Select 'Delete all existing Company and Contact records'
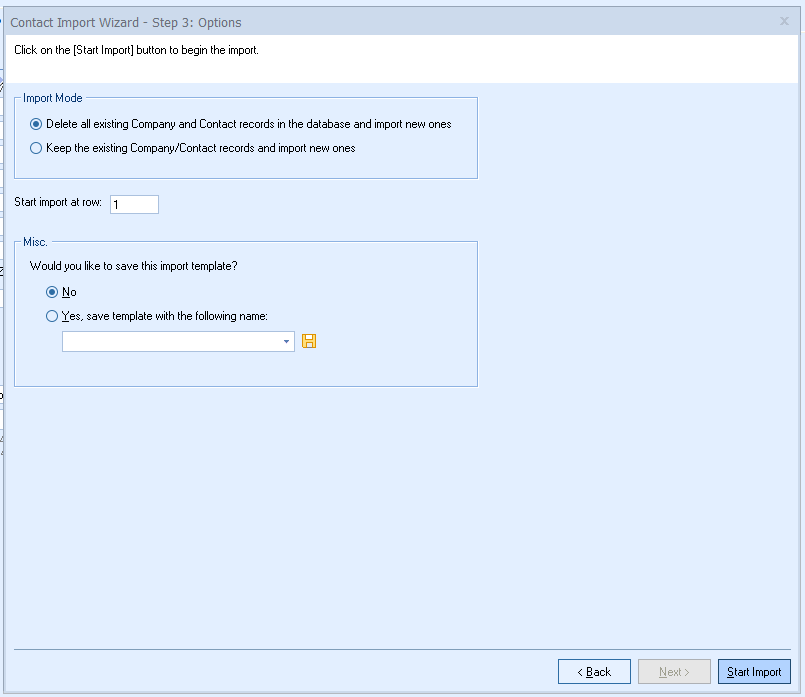The width and height of the screenshot is (805, 697). [x=37, y=125]
